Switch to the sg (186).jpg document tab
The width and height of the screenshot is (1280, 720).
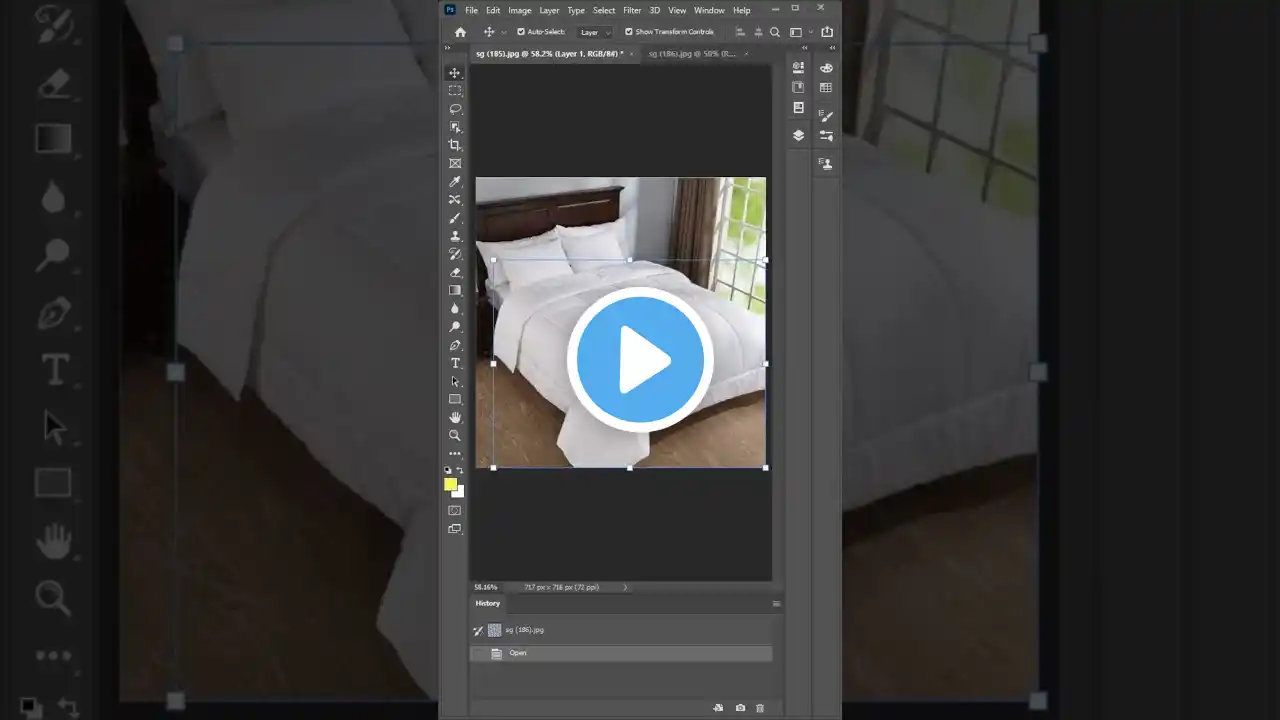(692, 54)
